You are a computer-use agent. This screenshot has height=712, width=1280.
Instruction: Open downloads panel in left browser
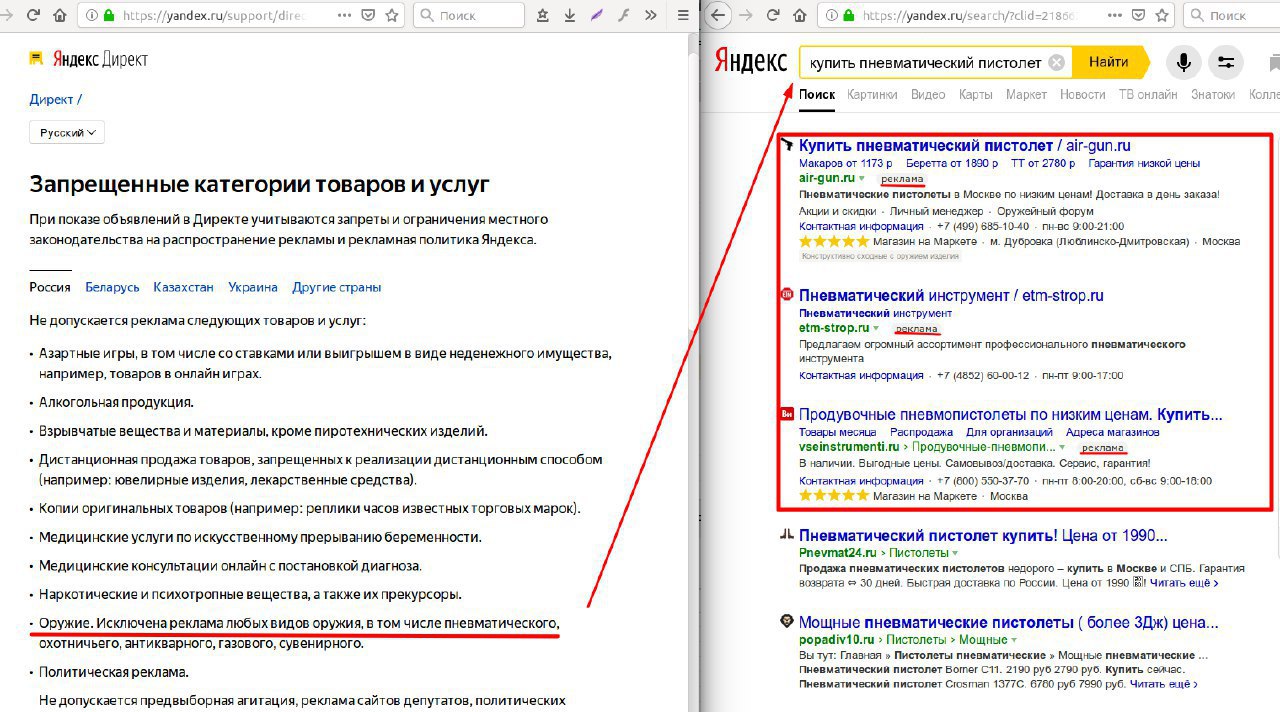coord(570,15)
